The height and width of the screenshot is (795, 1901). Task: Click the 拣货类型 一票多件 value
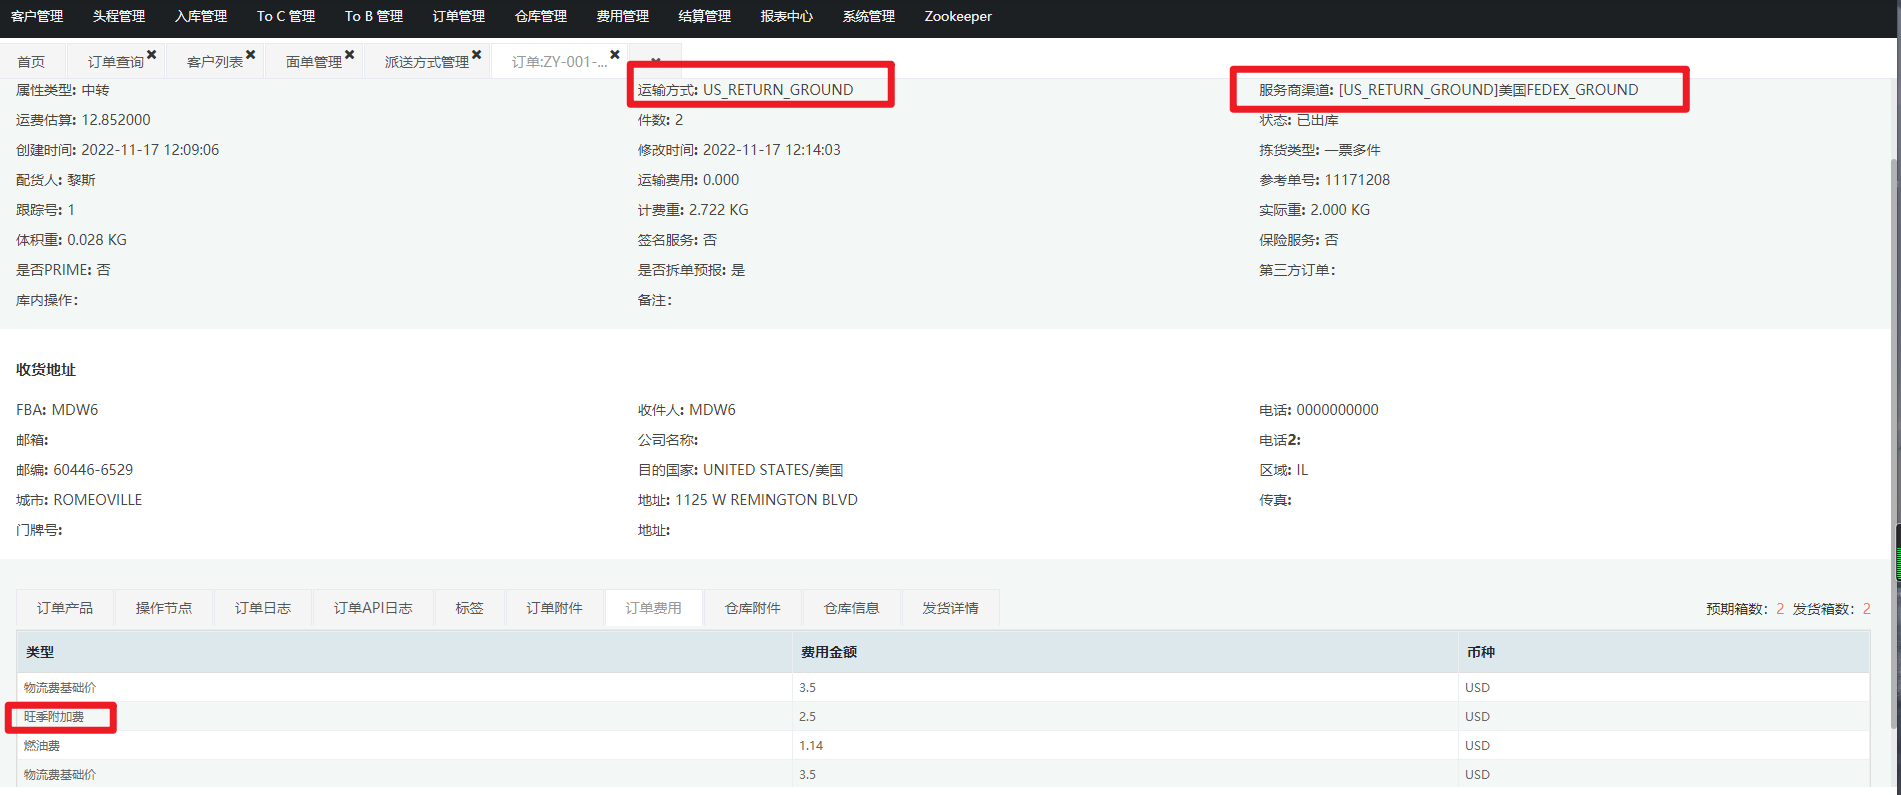coord(1353,150)
